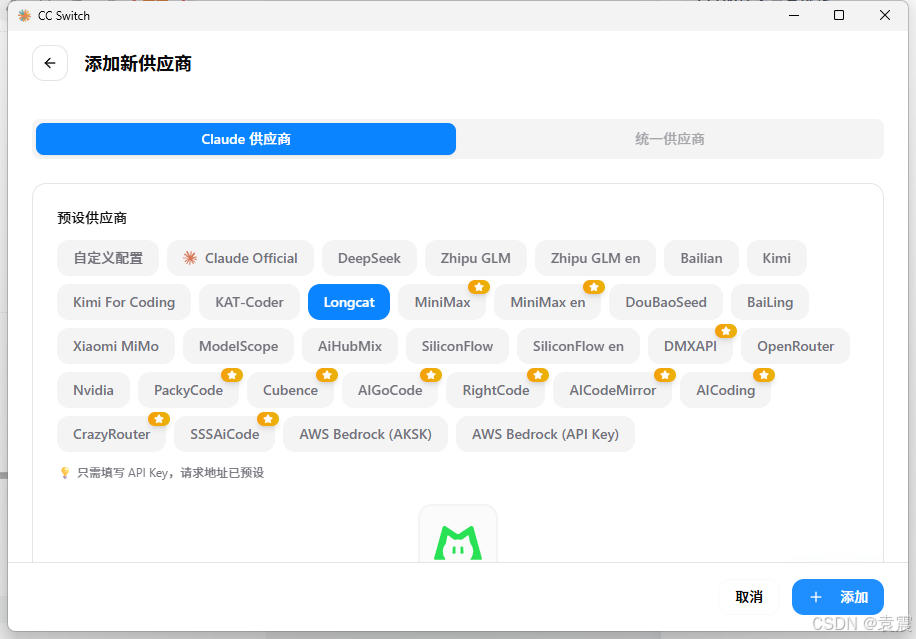Click 取消 to cancel
Screen dimensions: 916x639
pyautogui.click(x=749, y=597)
